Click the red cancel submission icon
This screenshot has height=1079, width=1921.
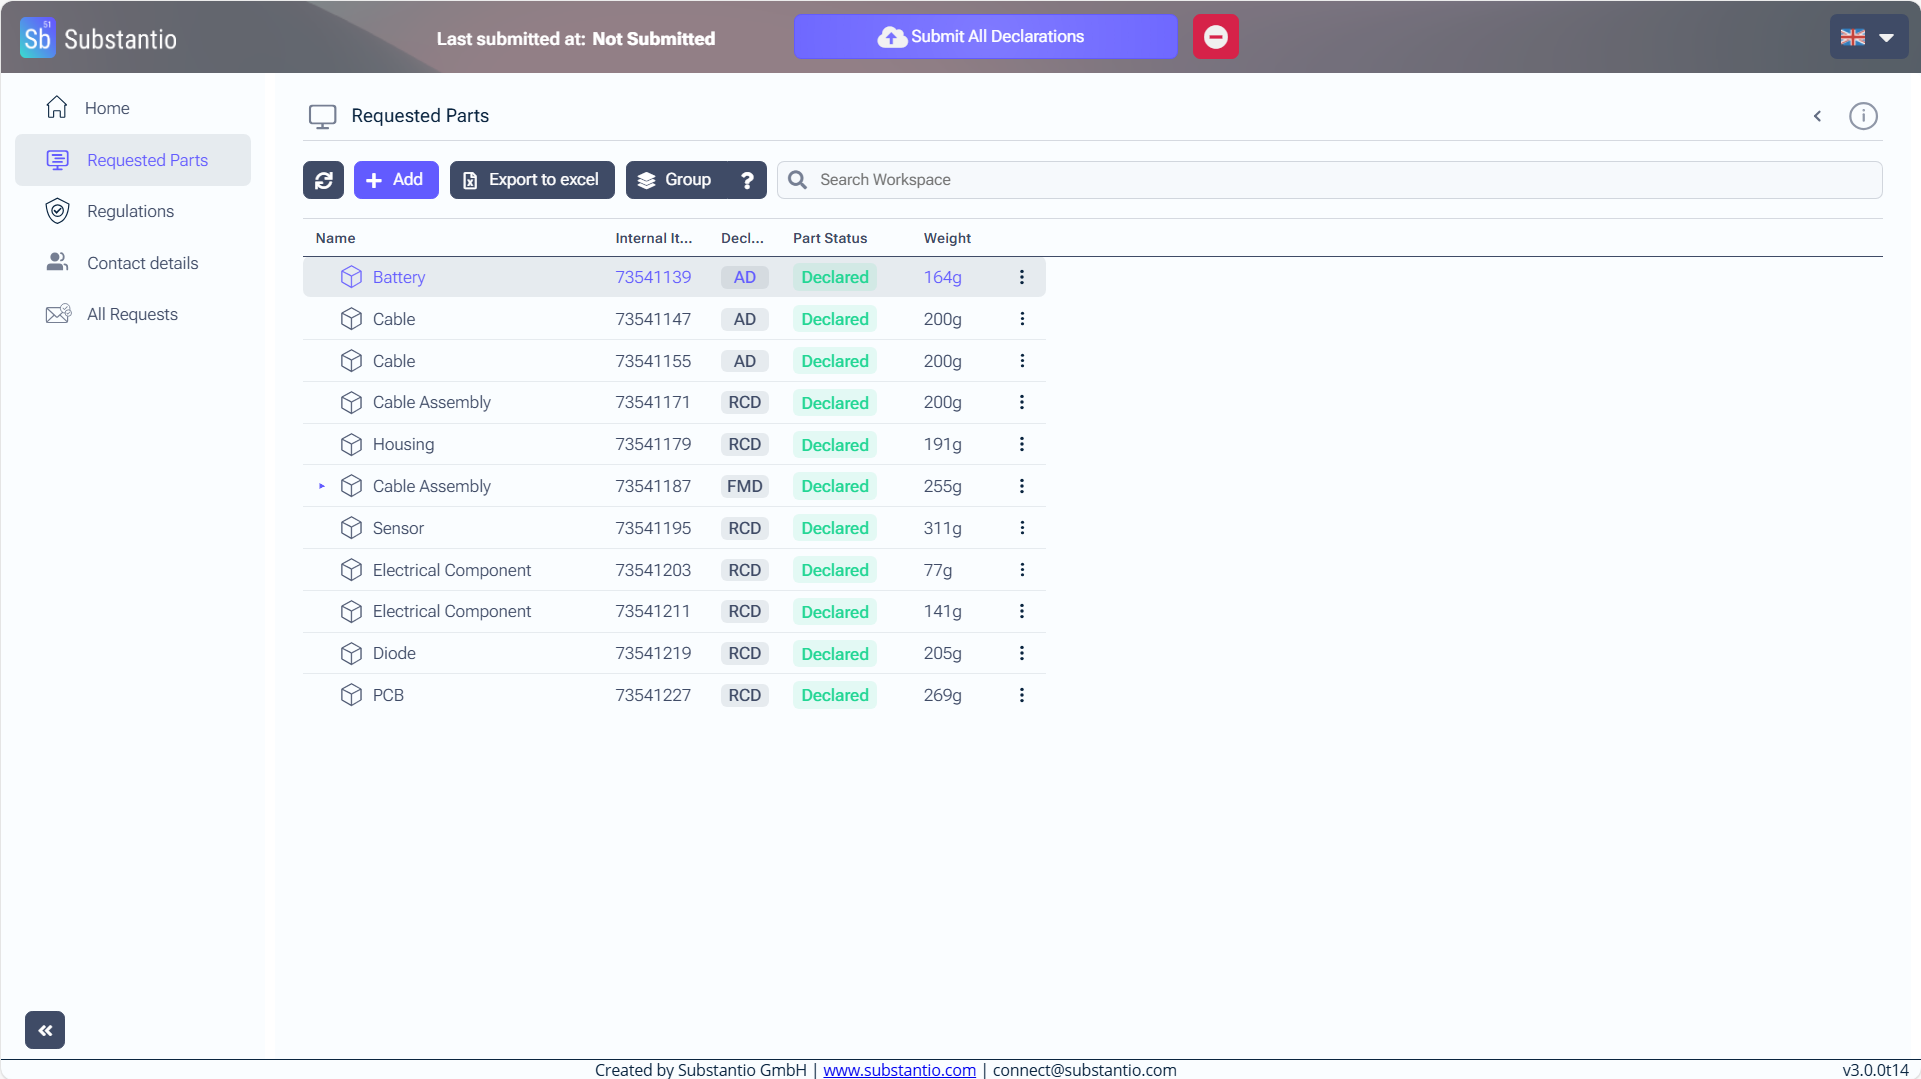[1215, 37]
